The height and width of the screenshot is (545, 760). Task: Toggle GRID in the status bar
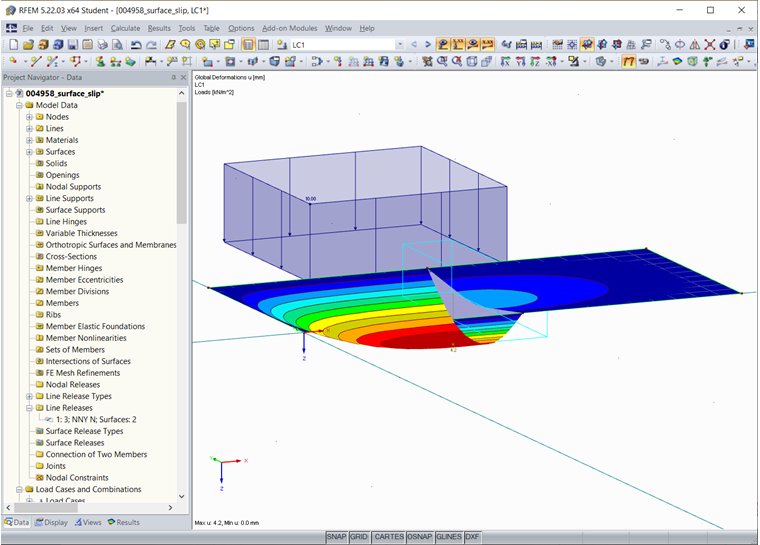359,537
